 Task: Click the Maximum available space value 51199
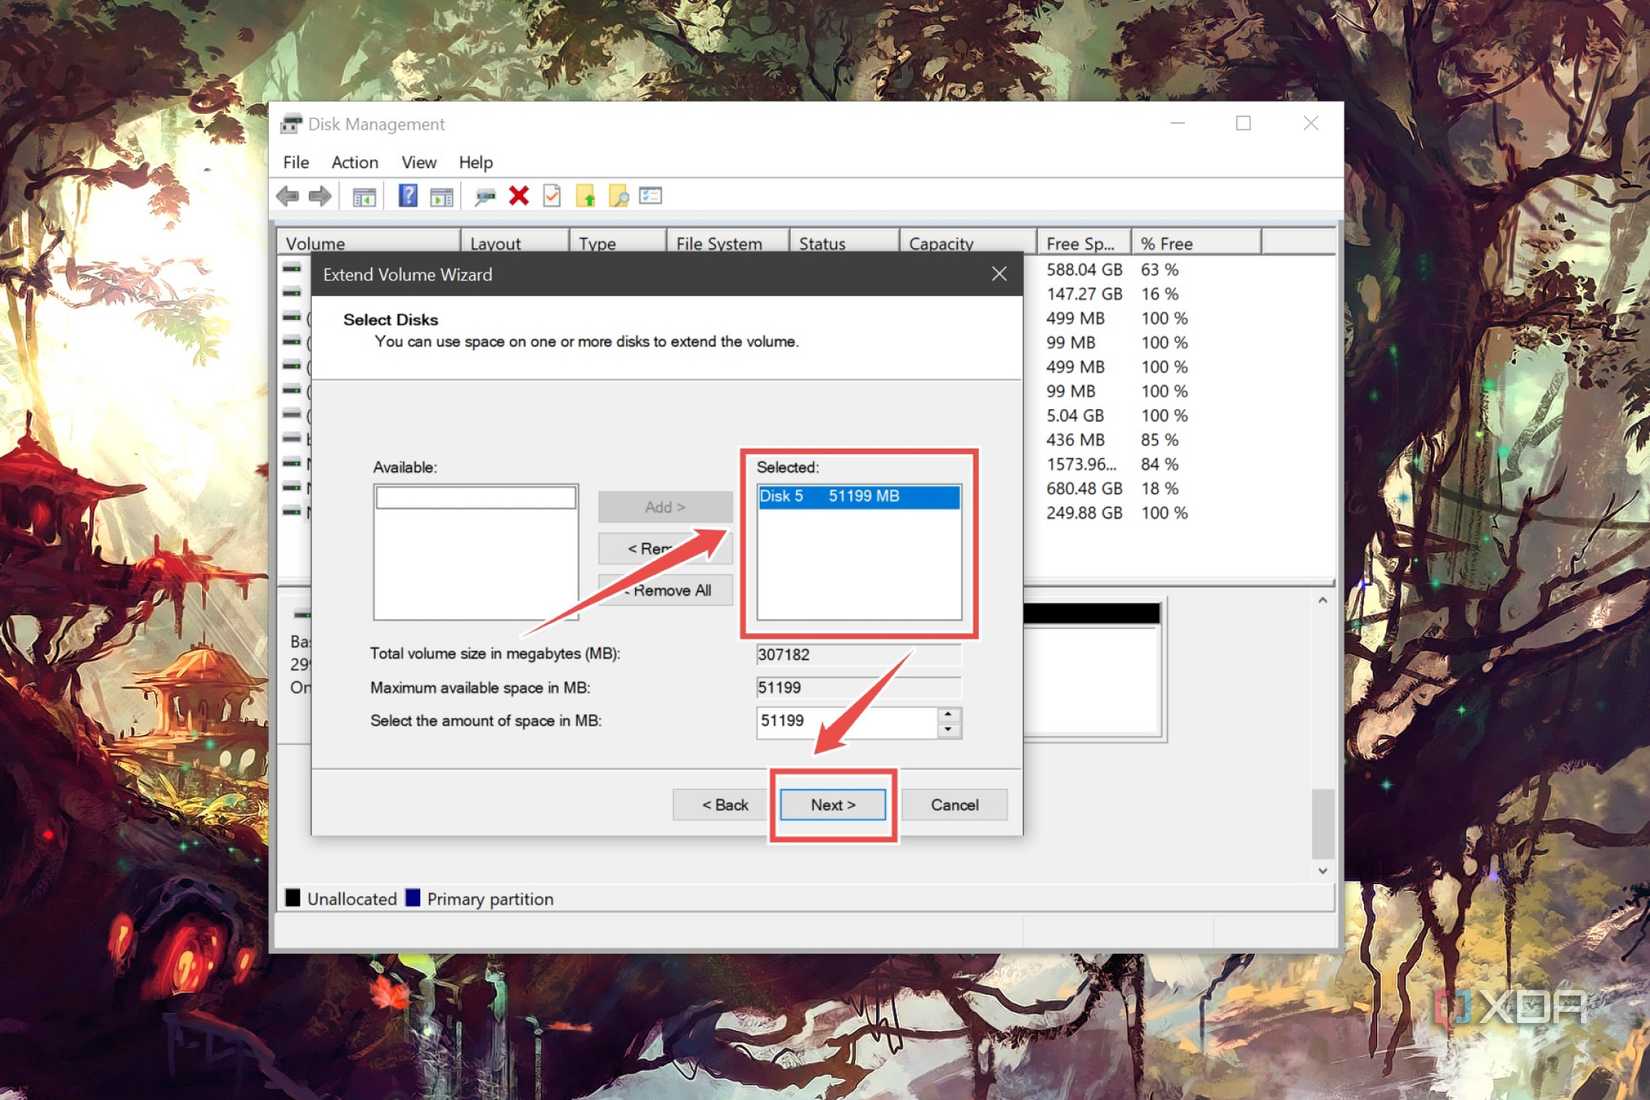[859, 688]
